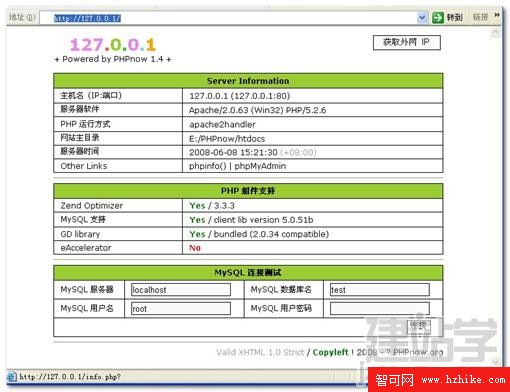Open the Copyleft footer link
Image resolution: width=510 pixels, height=392 pixels.
point(330,352)
